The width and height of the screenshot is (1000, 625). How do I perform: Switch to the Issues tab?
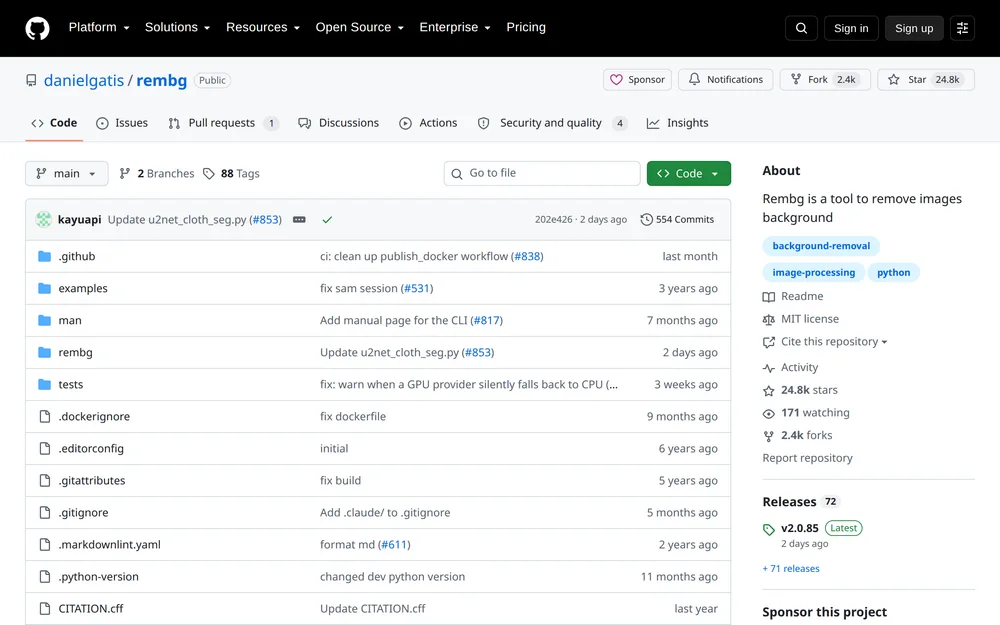(122, 123)
